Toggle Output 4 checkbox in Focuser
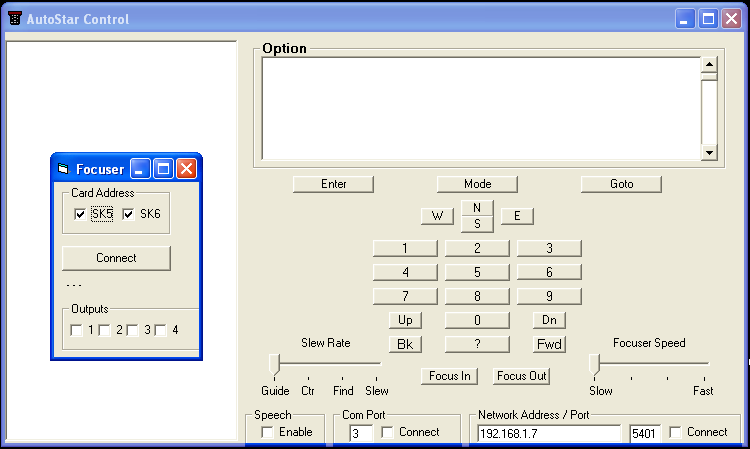Screen dimensions: 750x449 (161, 330)
